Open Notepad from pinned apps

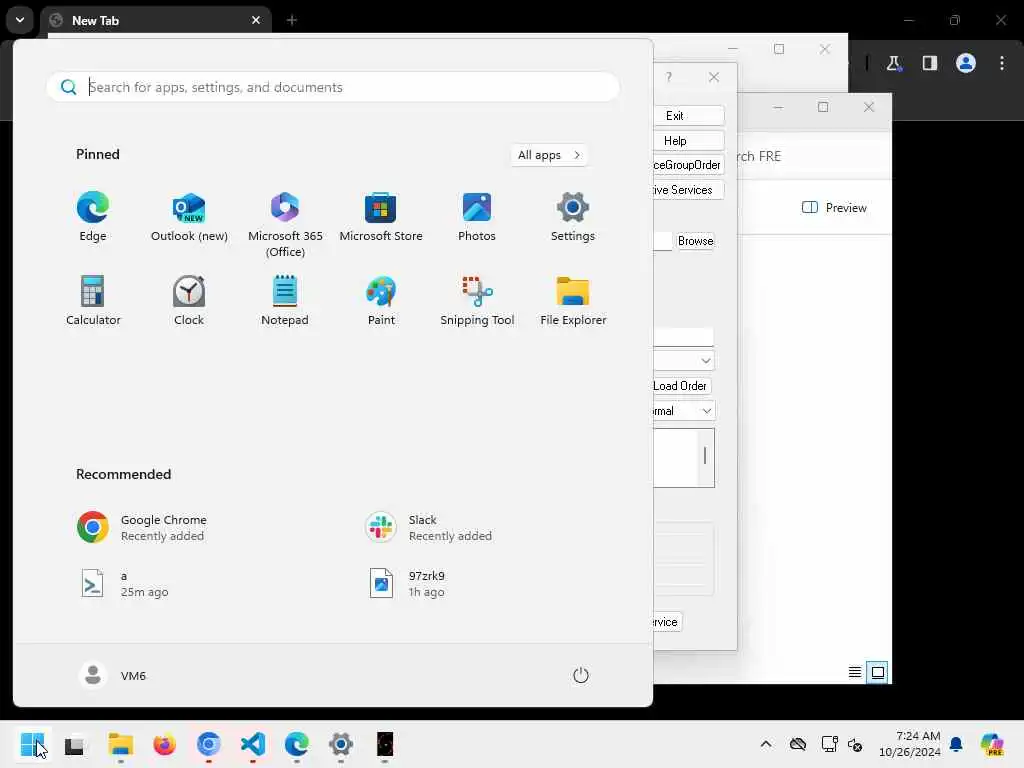coord(285,300)
